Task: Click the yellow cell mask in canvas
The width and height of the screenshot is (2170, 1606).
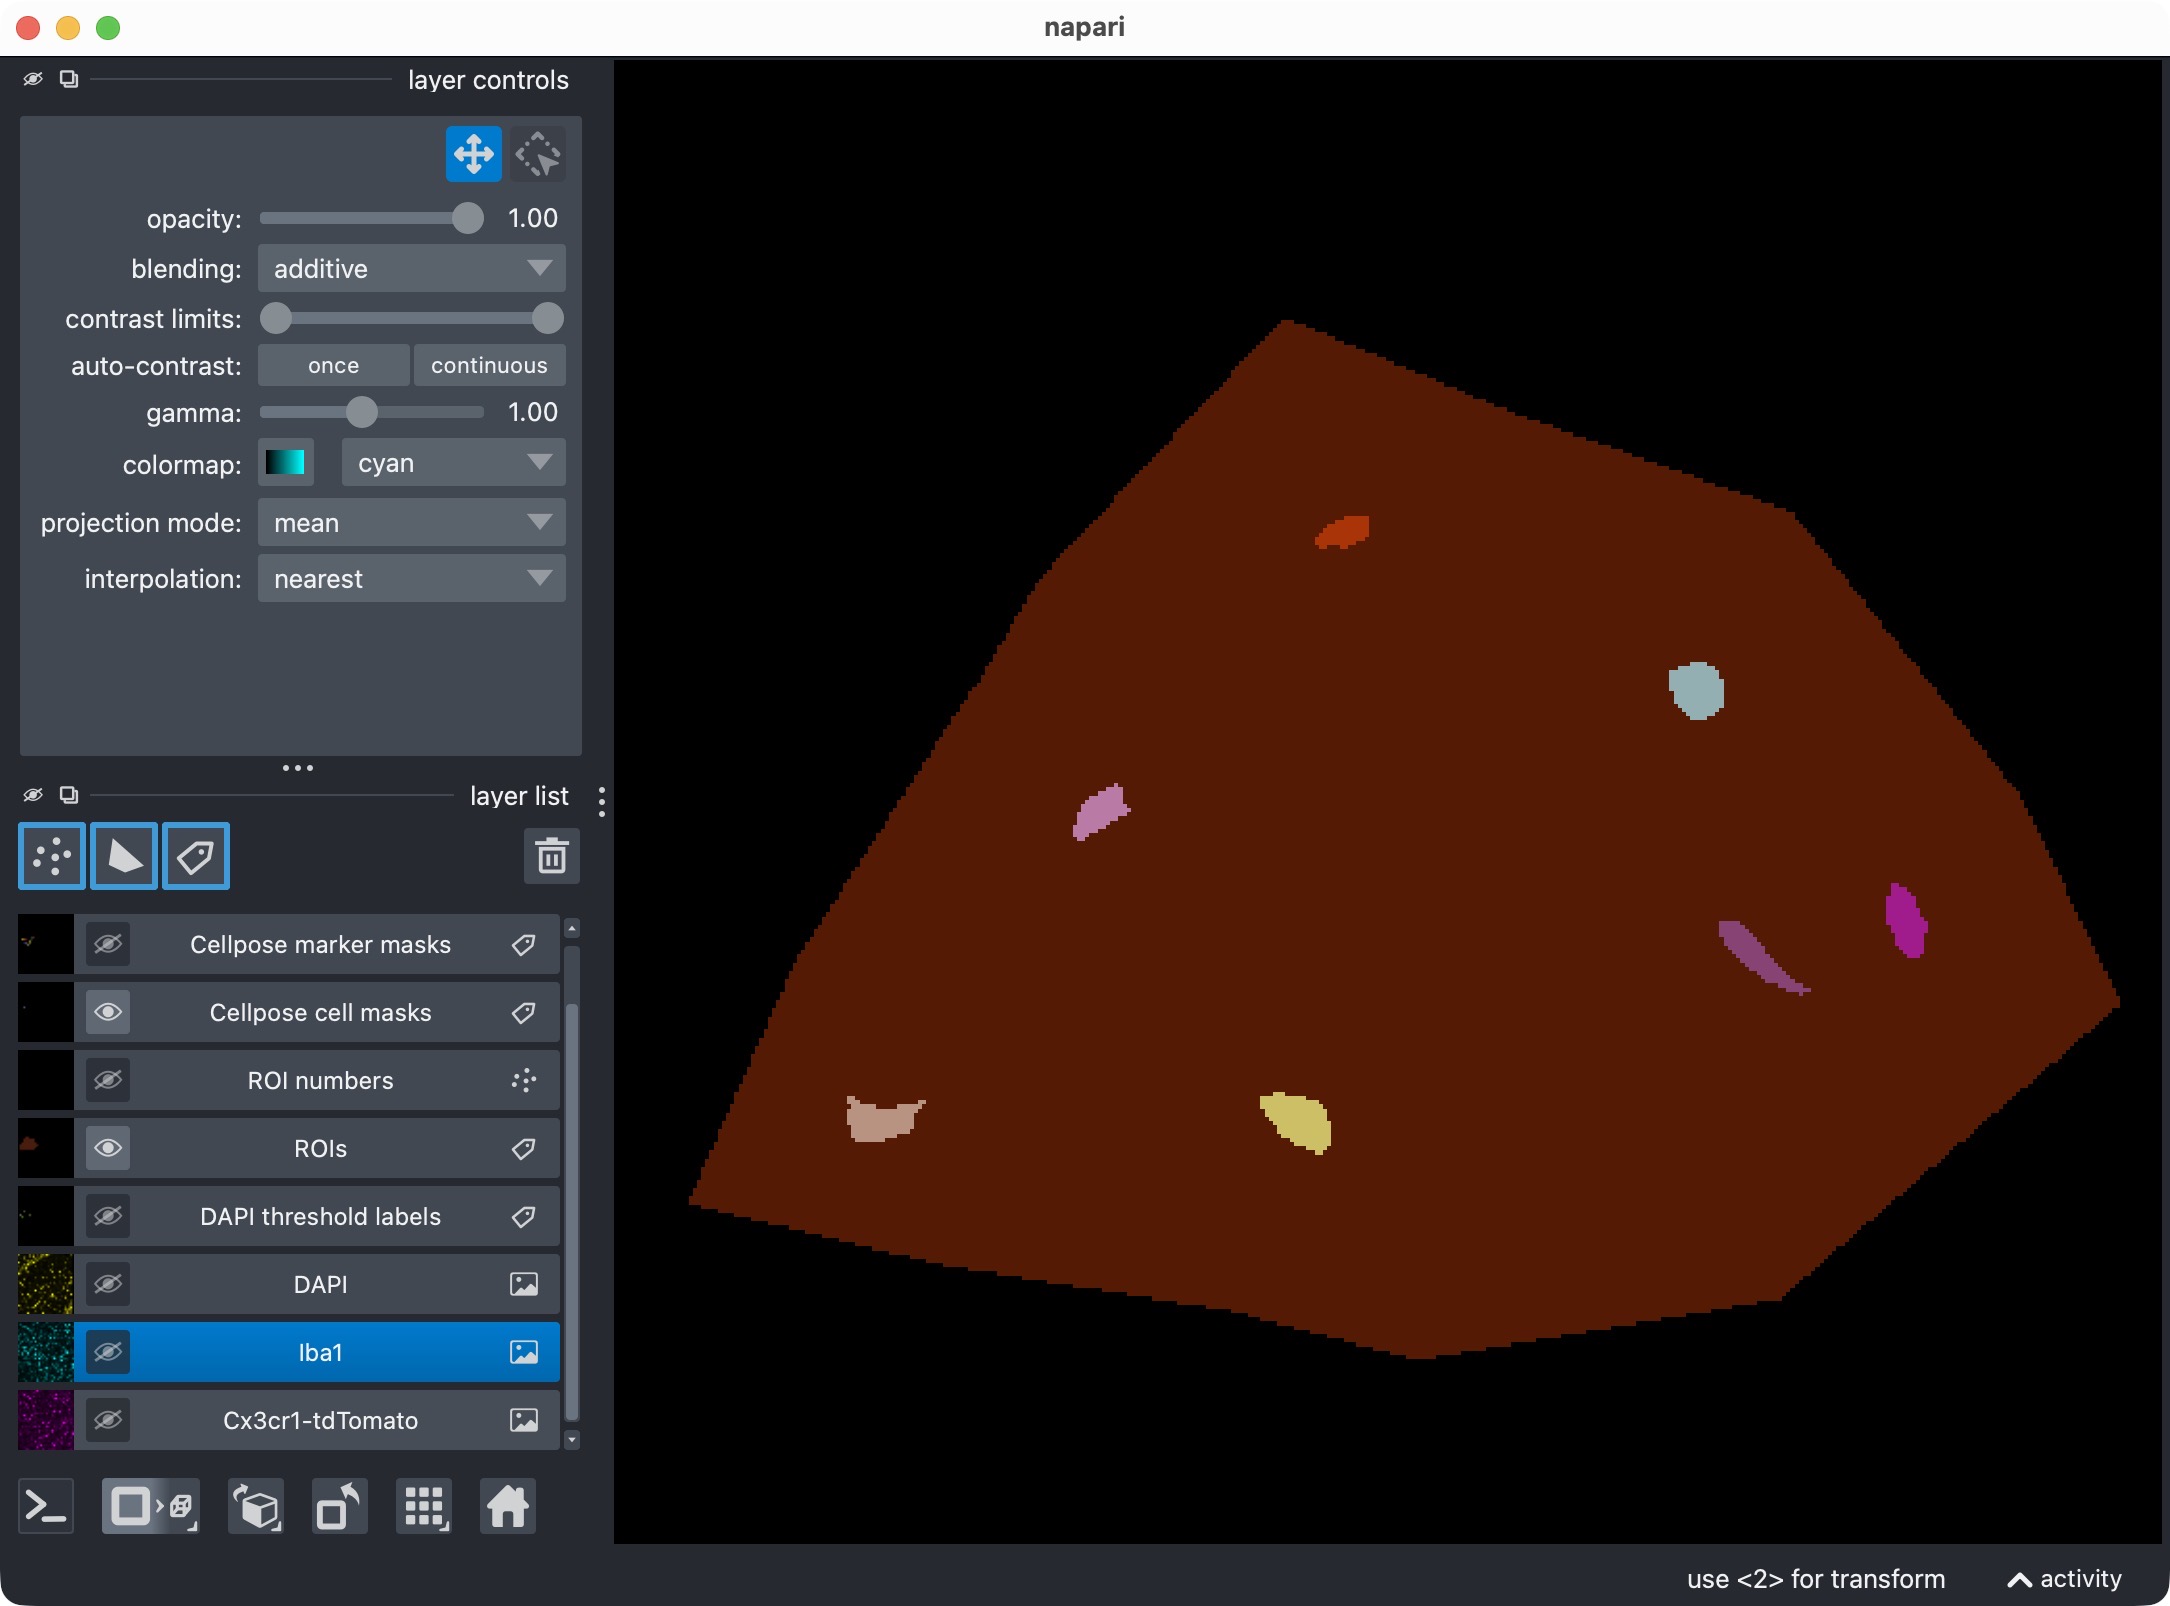Action: click(1296, 1122)
